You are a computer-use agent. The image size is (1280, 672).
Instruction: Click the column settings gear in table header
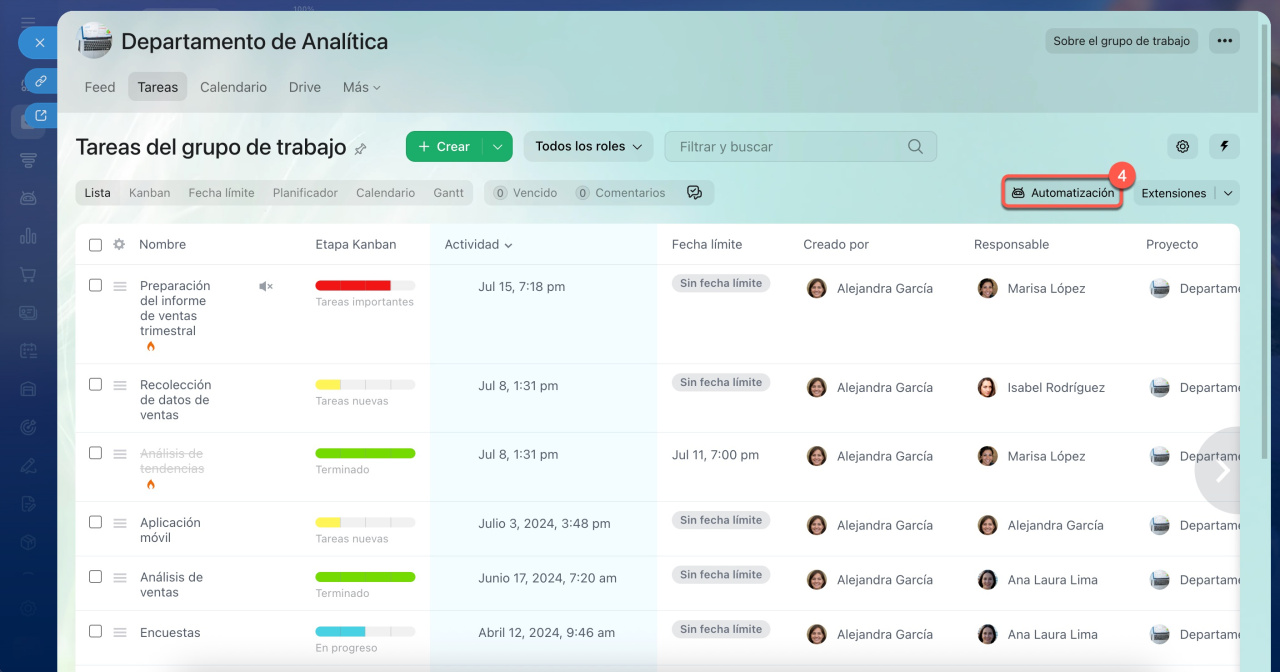(119, 244)
